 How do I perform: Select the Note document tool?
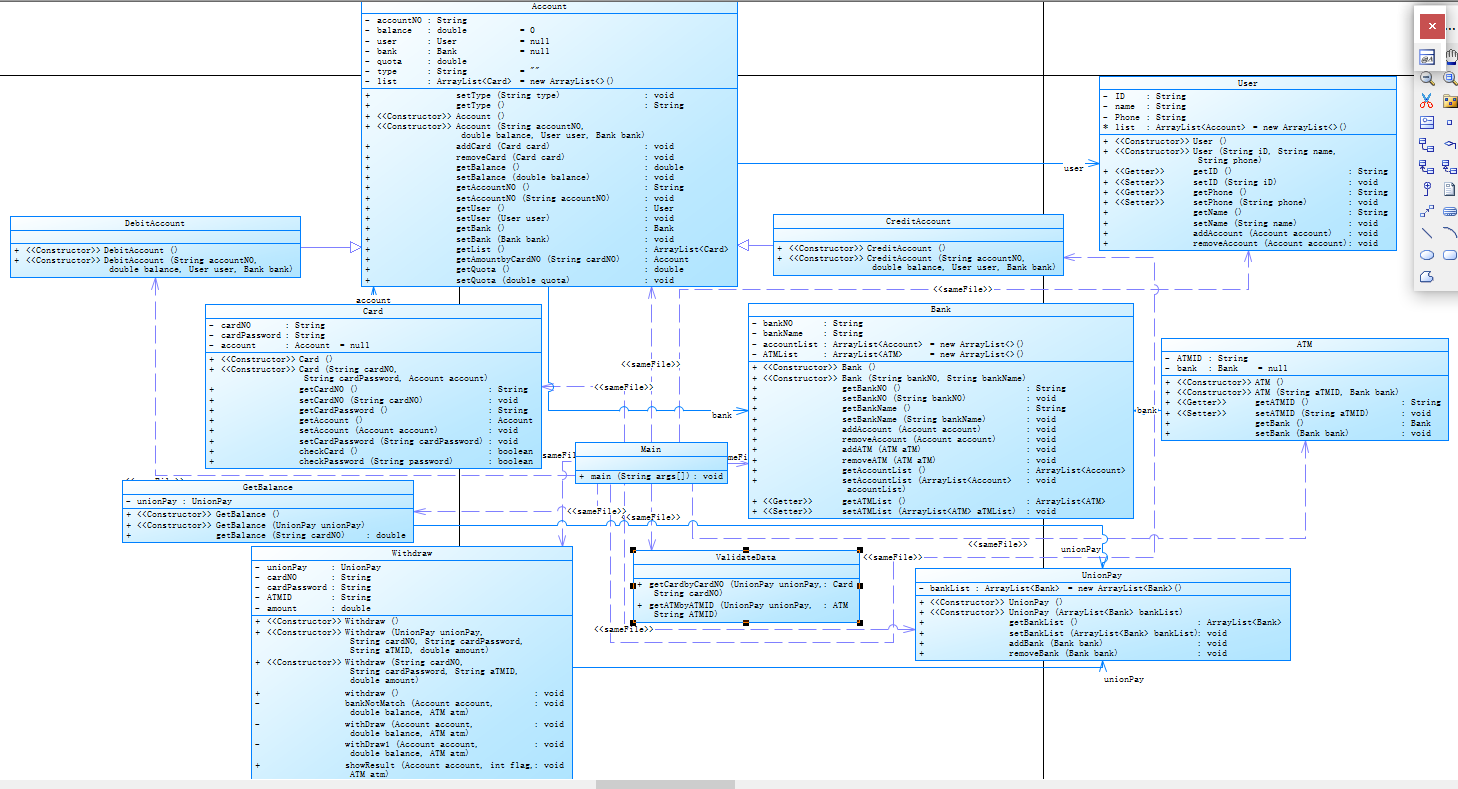(1450, 188)
